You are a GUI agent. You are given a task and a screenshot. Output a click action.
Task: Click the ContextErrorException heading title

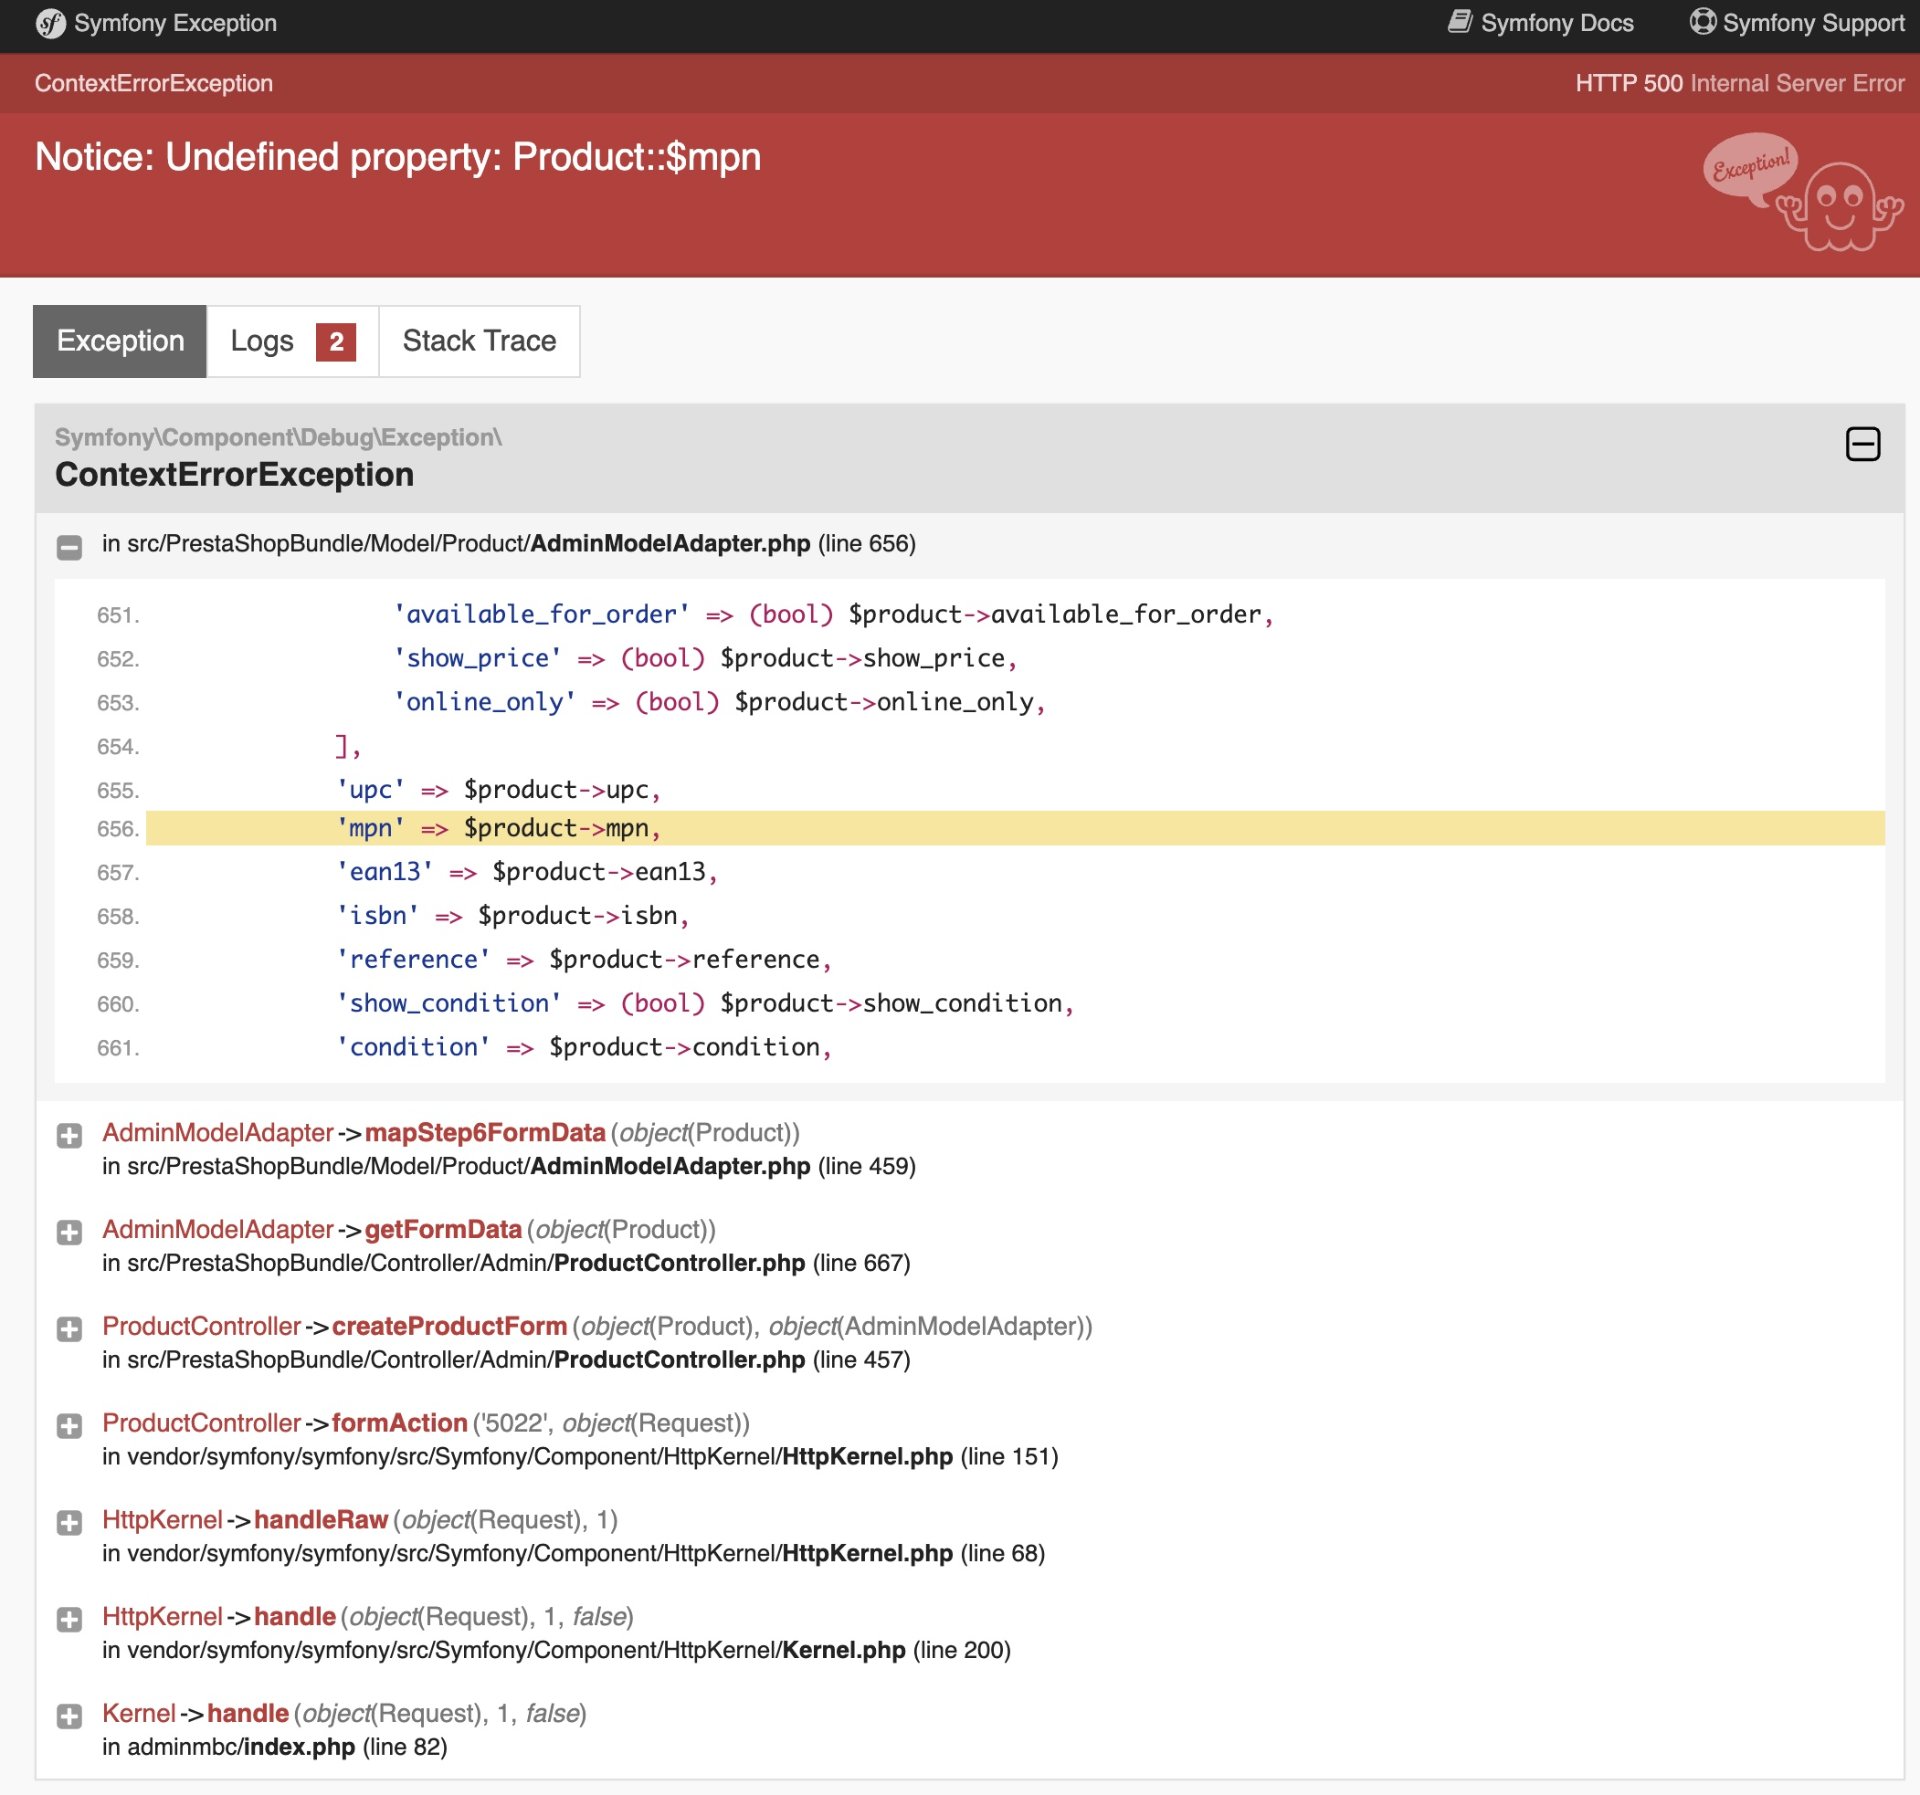tap(234, 474)
